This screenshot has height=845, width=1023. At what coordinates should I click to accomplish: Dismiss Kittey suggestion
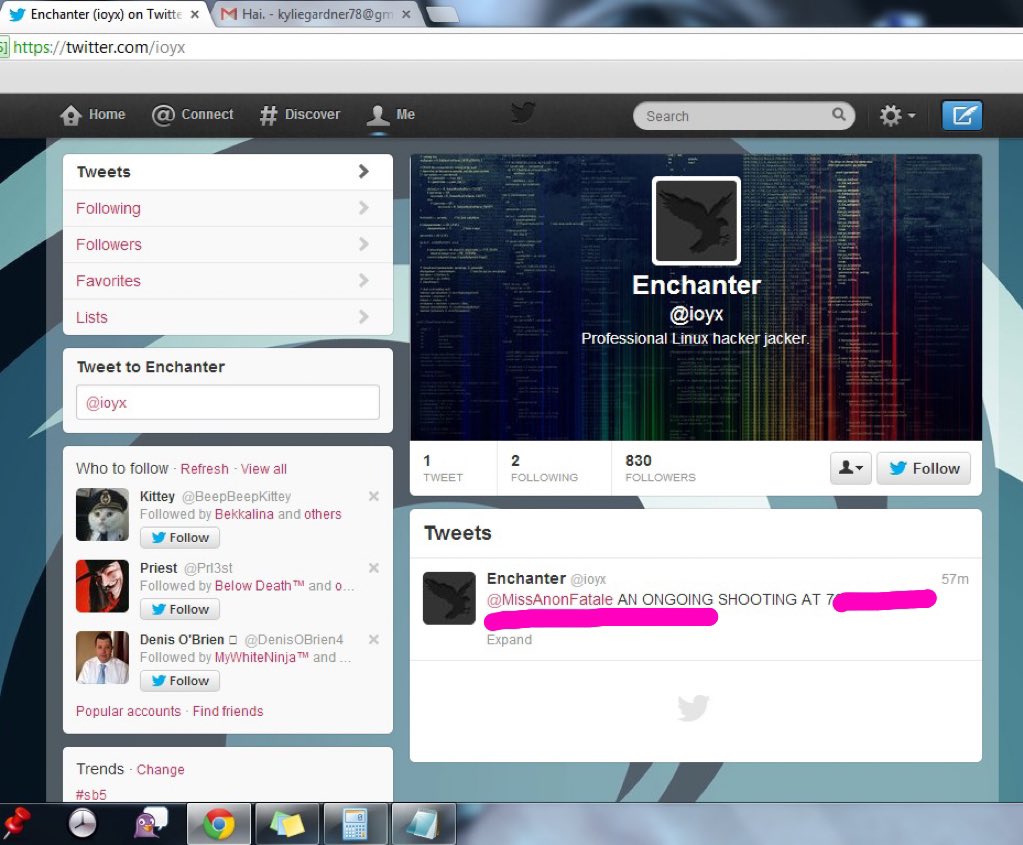374,497
